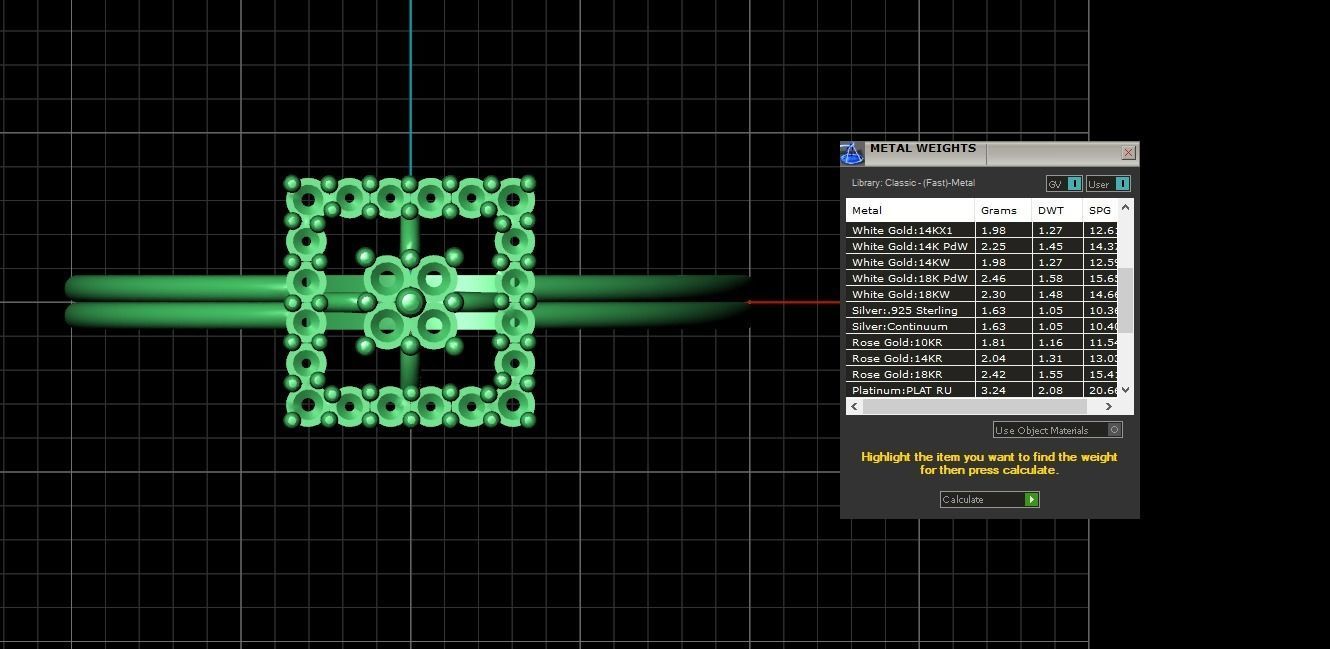Viewport: 1330px width, 649px height.
Task: Click the horizontal scrollbar thumb in the metal list
Action: [x=975, y=406]
